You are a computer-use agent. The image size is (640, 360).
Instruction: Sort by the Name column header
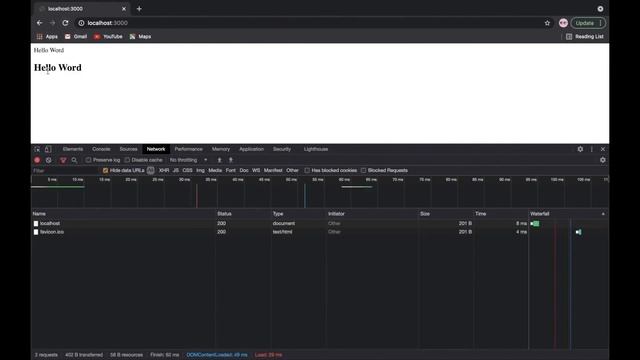pos(123,214)
